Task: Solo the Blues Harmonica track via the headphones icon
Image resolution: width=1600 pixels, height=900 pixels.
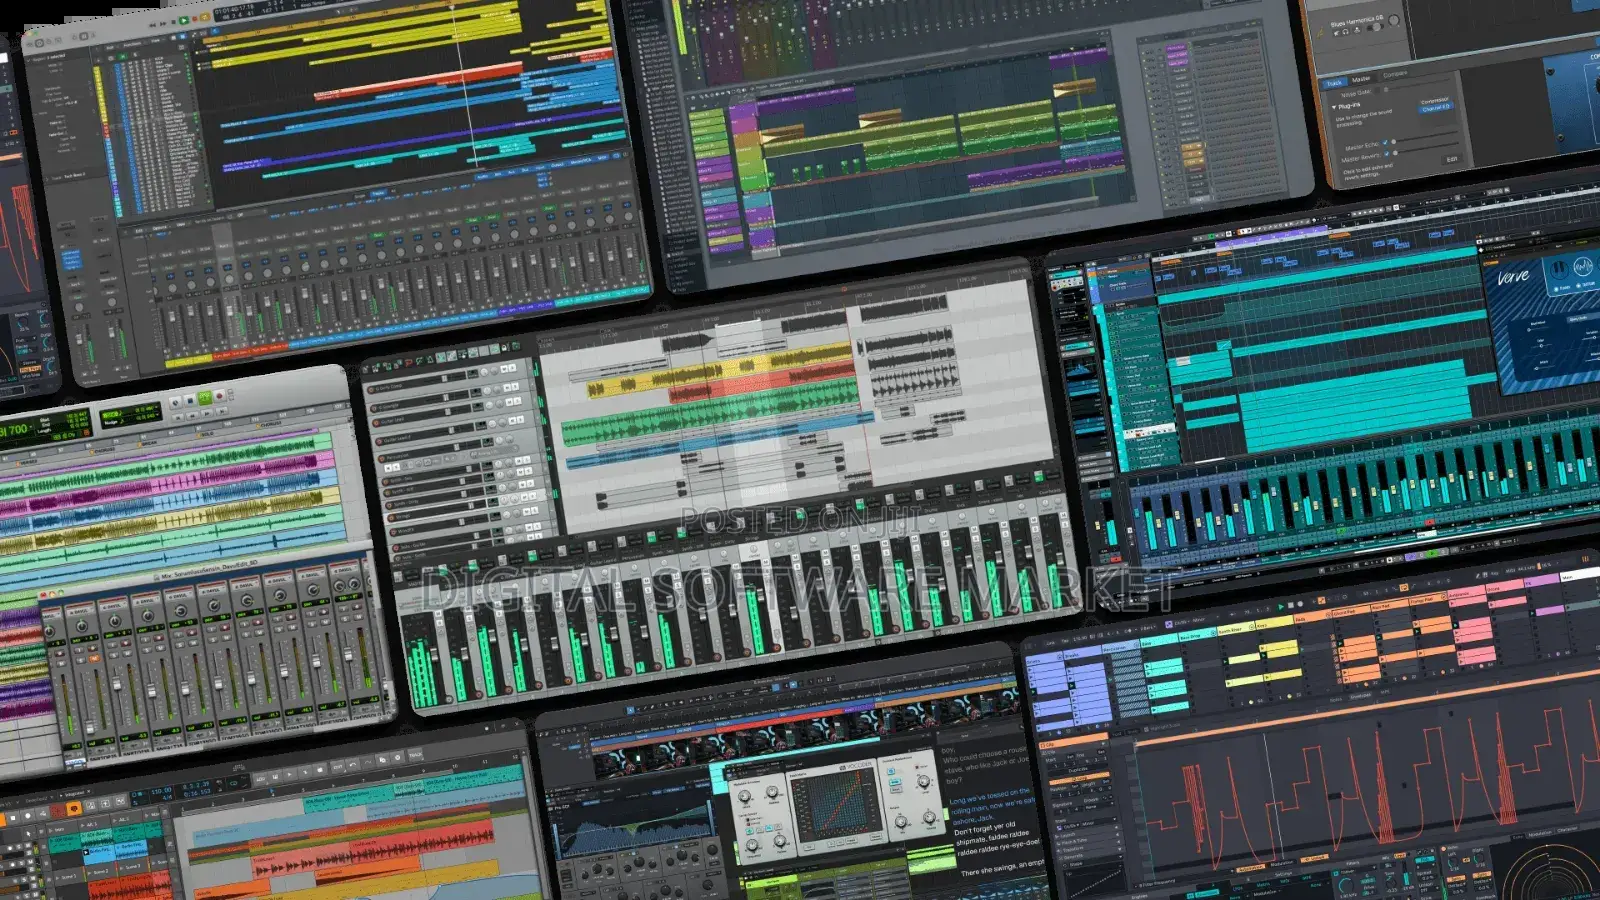Action: [x=1346, y=32]
